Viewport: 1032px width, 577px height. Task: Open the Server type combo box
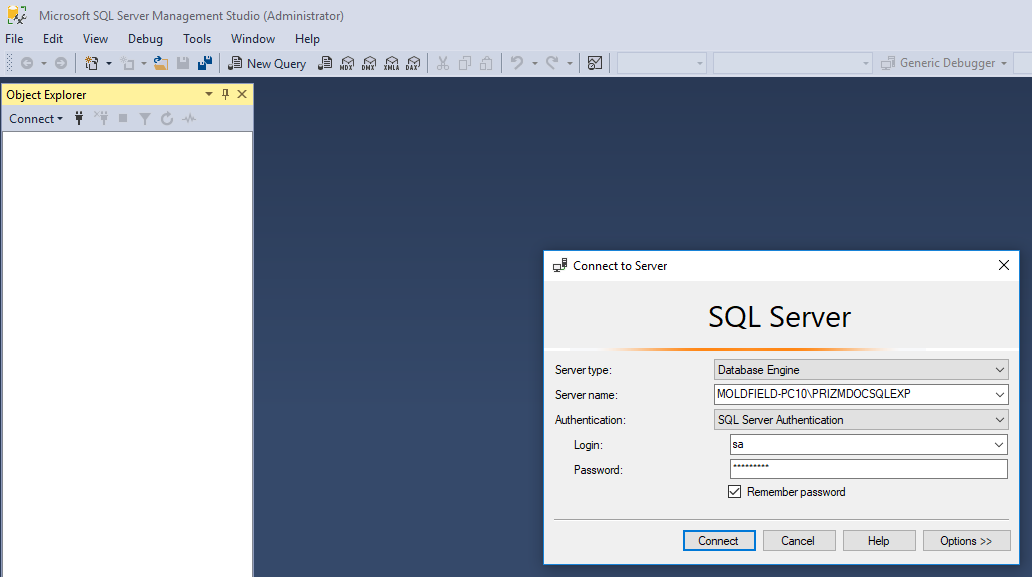point(861,370)
